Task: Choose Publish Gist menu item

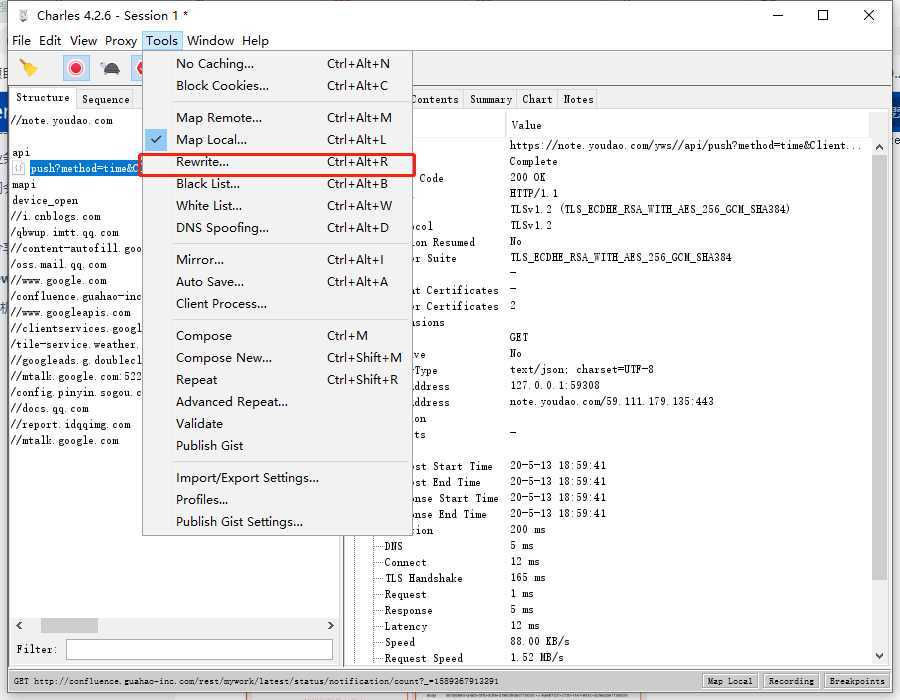Action: (277, 445)
